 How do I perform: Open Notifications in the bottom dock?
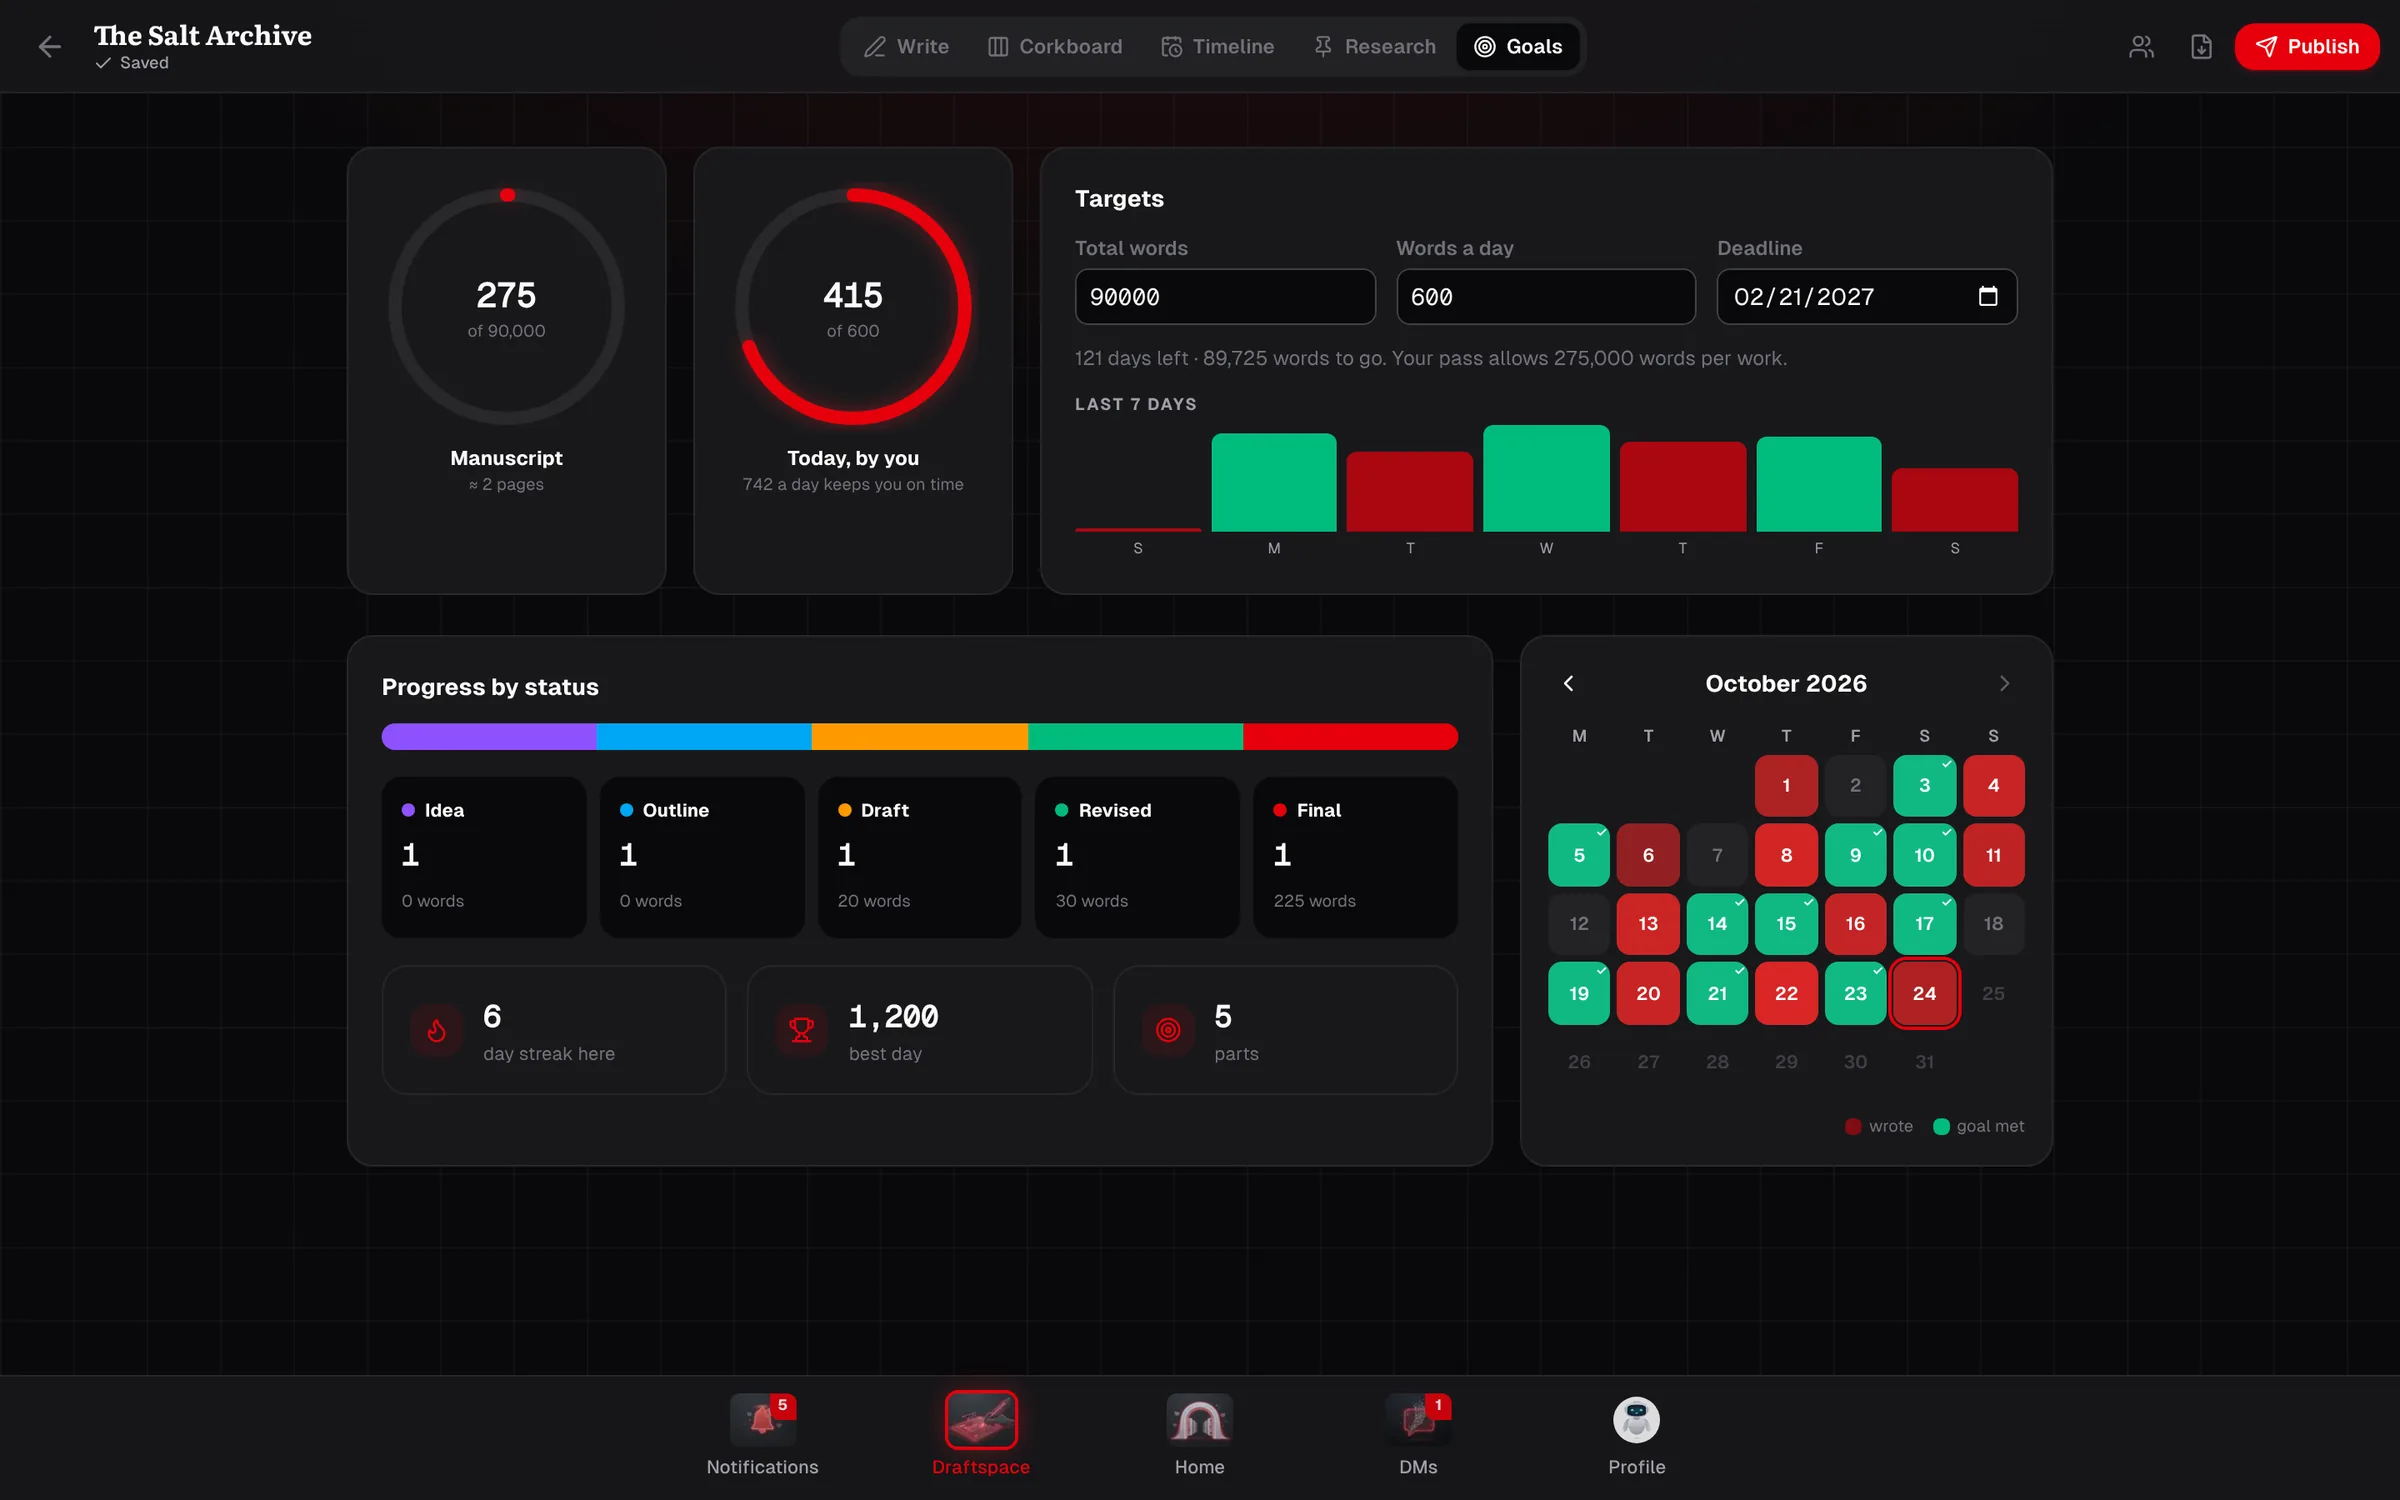point(762,1436)
